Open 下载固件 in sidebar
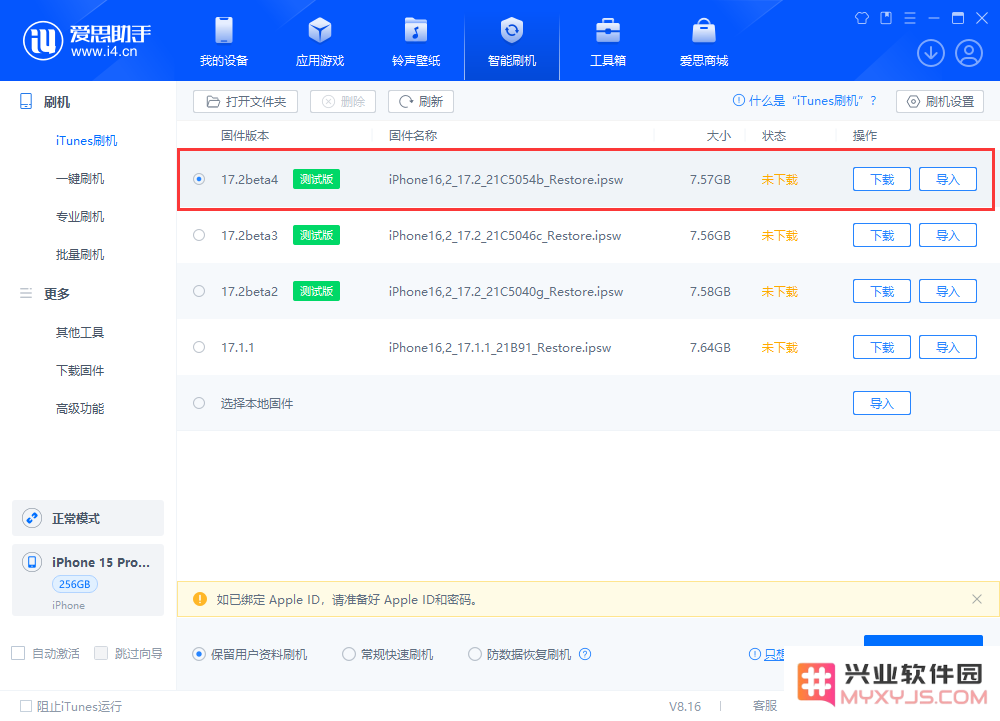Image resolution: width=1000 pixels, height=721 pixels. 80,370
